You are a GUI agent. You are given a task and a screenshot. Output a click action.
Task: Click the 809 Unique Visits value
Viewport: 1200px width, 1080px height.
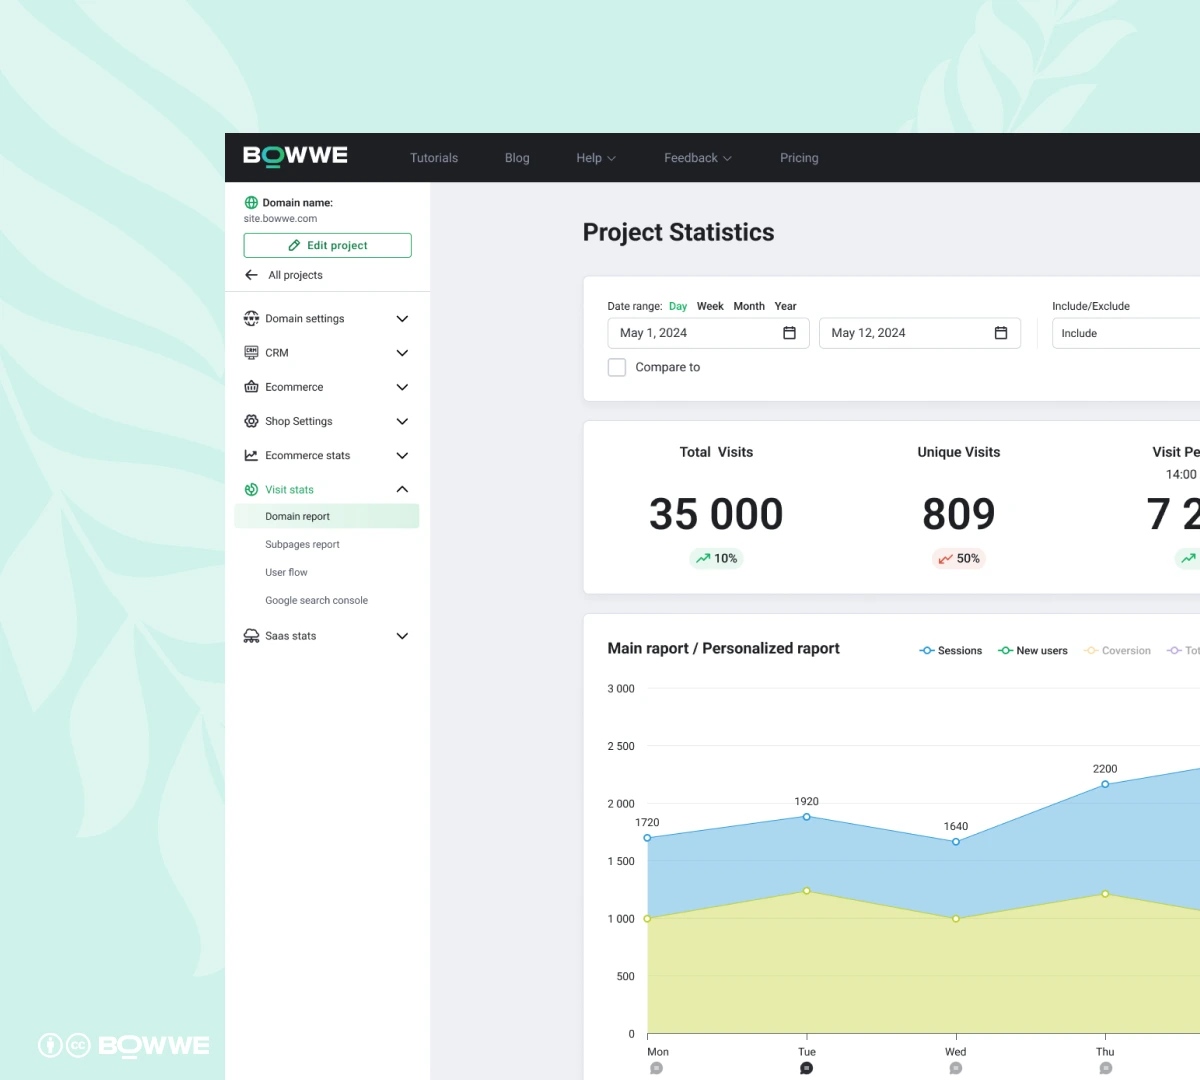click(959, 514)
